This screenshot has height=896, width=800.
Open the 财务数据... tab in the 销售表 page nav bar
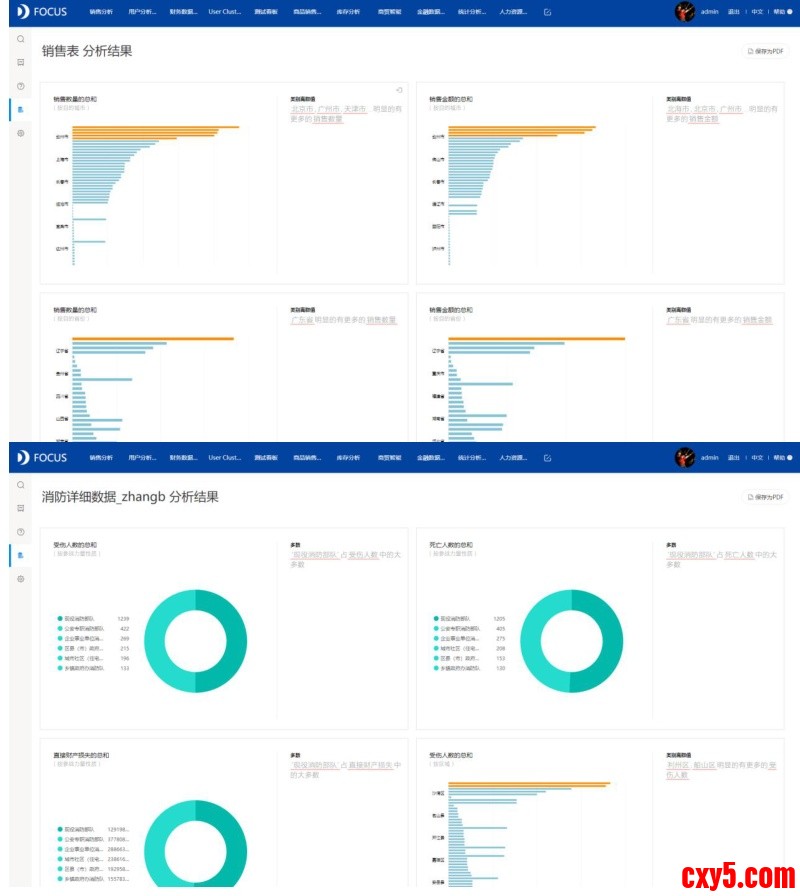coord(183,11)
